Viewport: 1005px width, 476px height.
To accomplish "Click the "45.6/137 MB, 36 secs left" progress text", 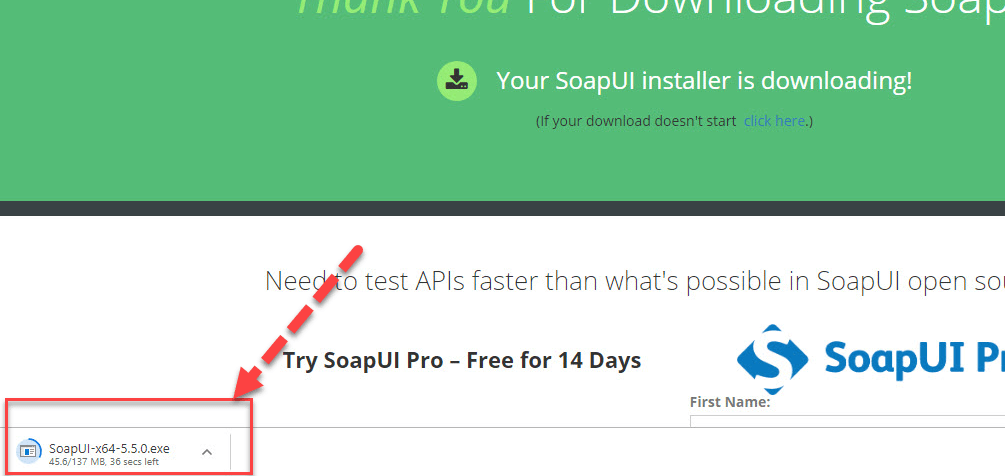I will coord(103,462).
